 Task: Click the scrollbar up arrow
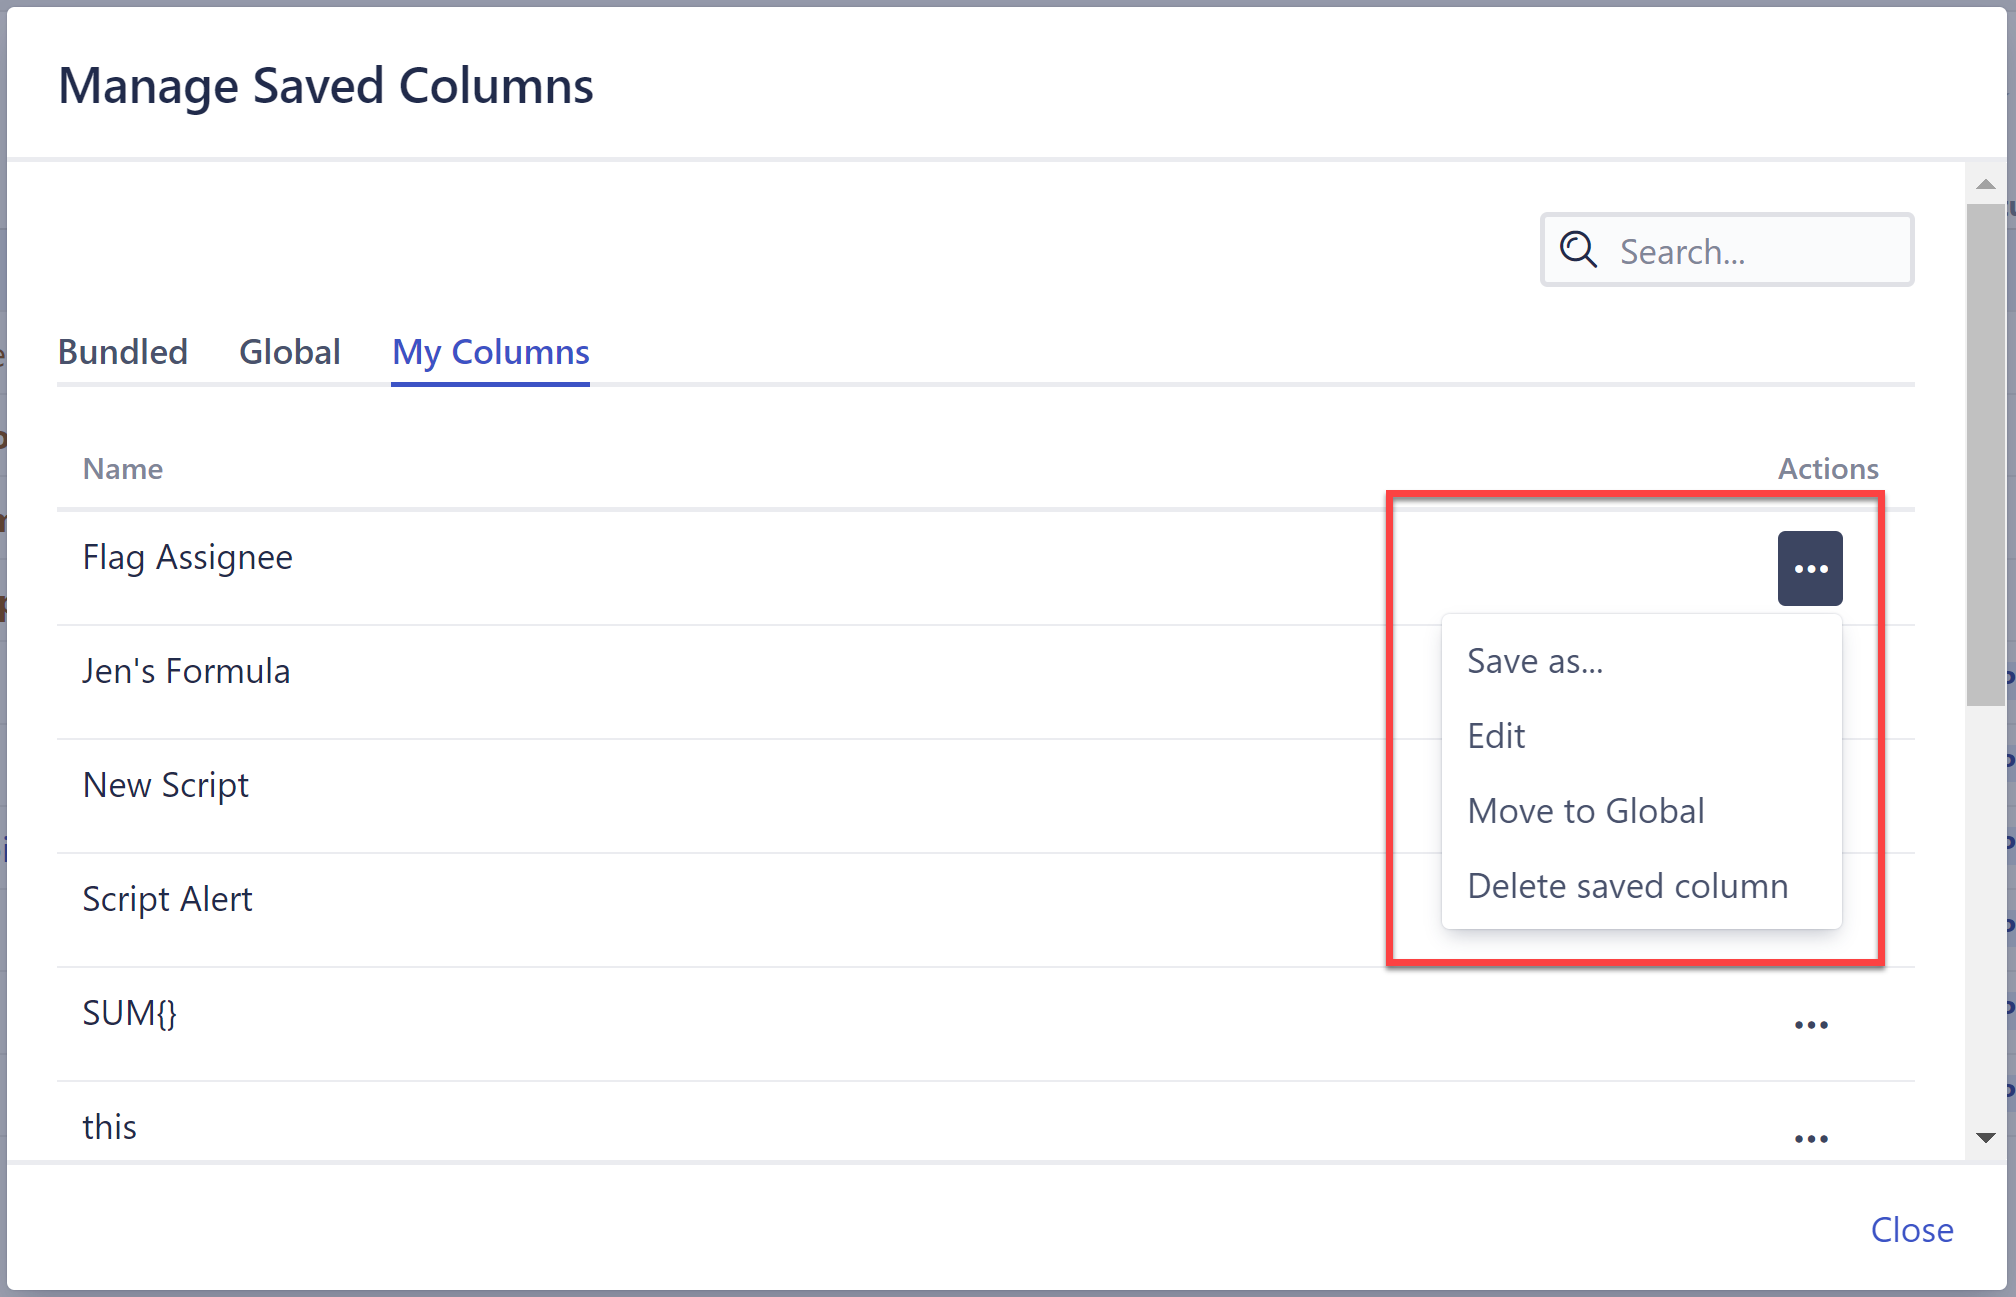tap(1984, 183)
